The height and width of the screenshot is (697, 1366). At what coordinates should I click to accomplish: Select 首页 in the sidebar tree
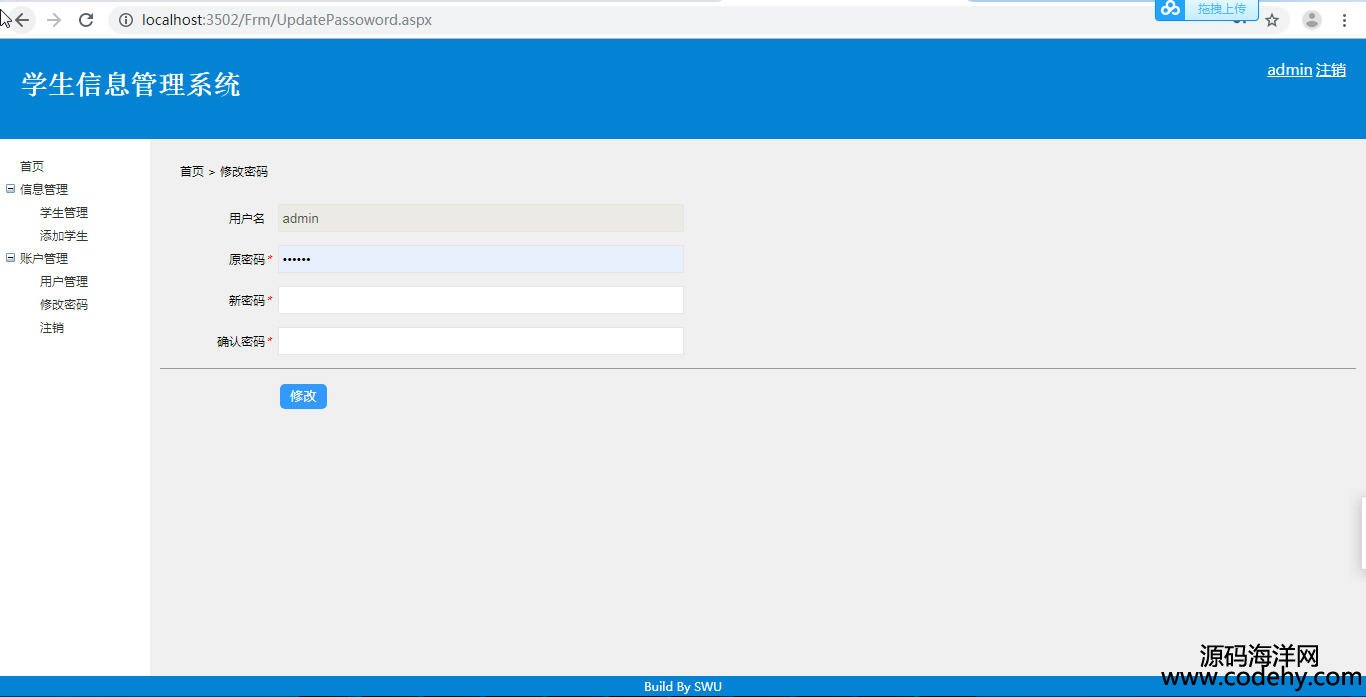(32, 167)
